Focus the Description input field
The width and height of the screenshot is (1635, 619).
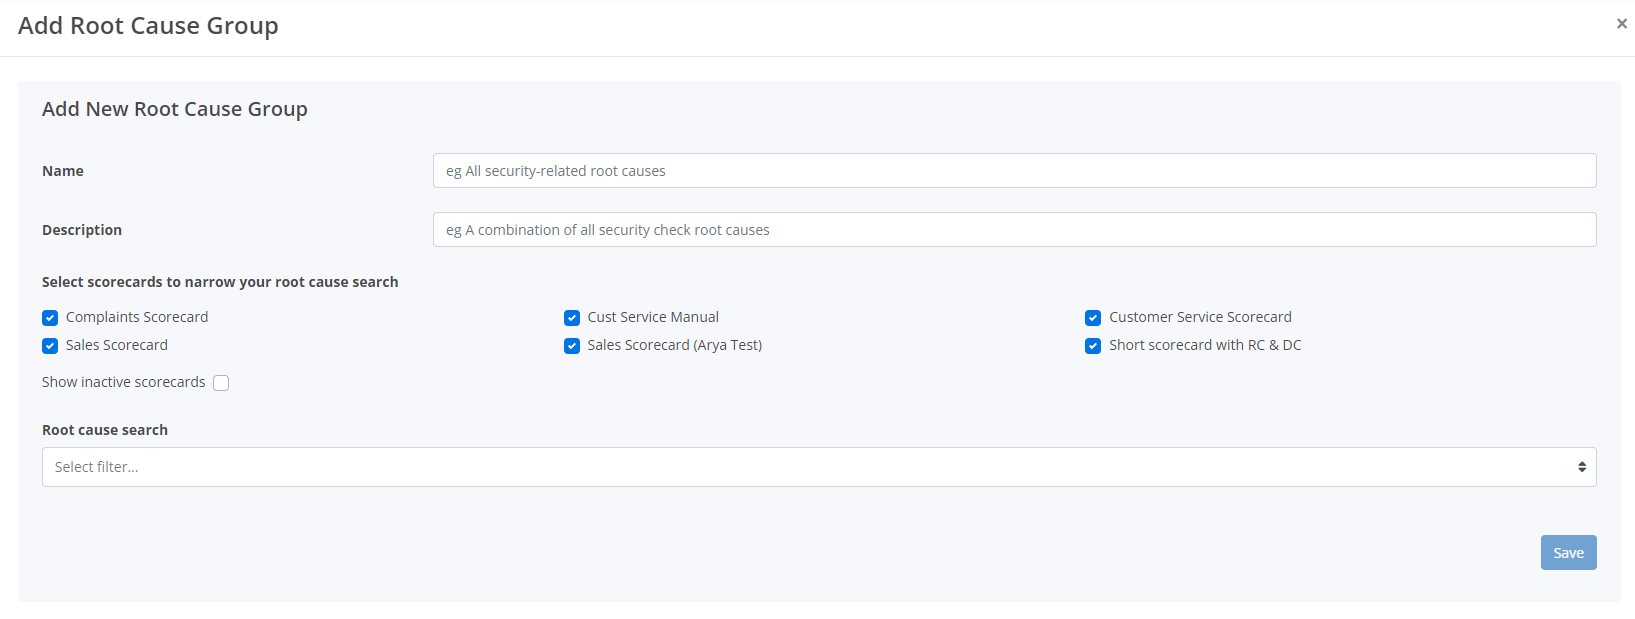(1014, 230)
